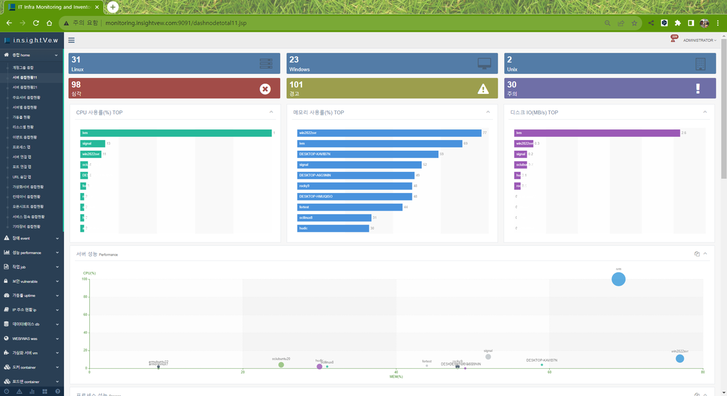The width and height of the screenshot is (727, 396).
Task: Click the chevron beside docker container menu
Action: [57, 367]
